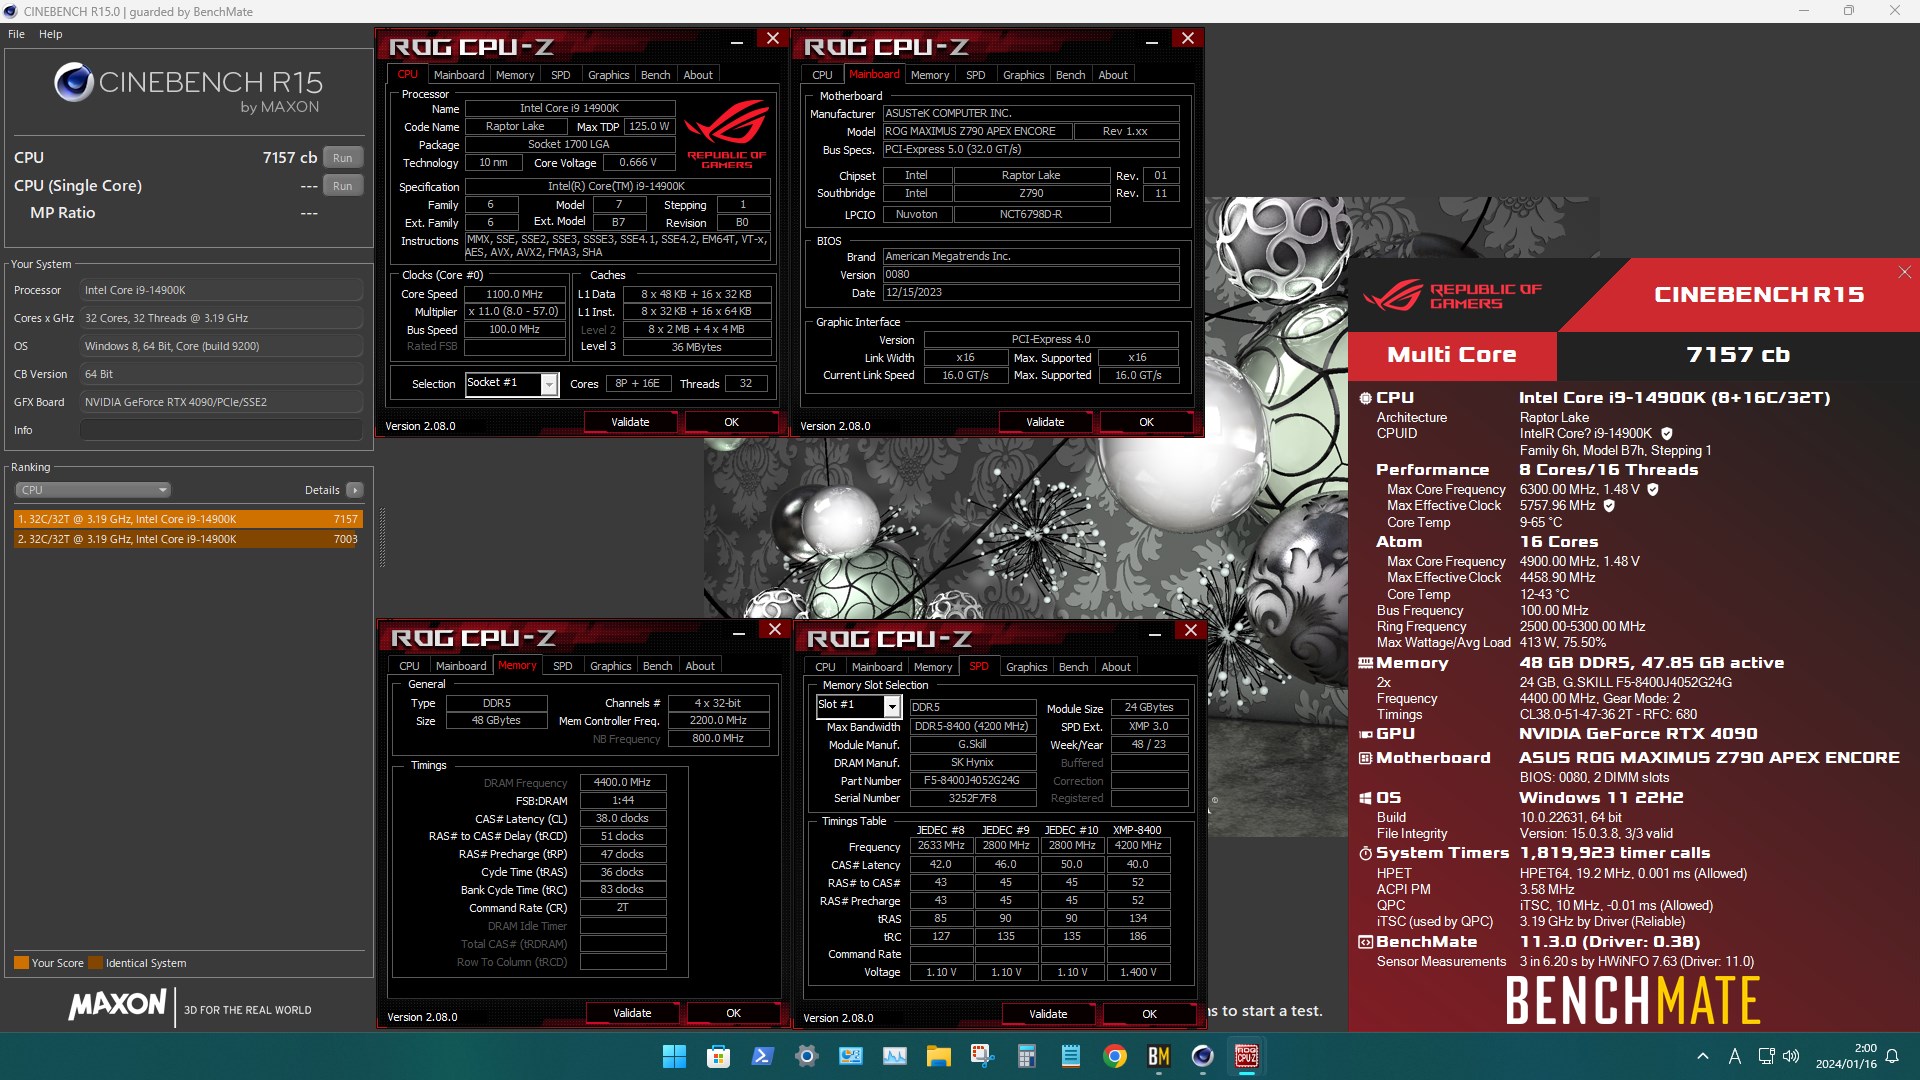In CPU-Z CPU window, open the Bench tab

(656, 75)
